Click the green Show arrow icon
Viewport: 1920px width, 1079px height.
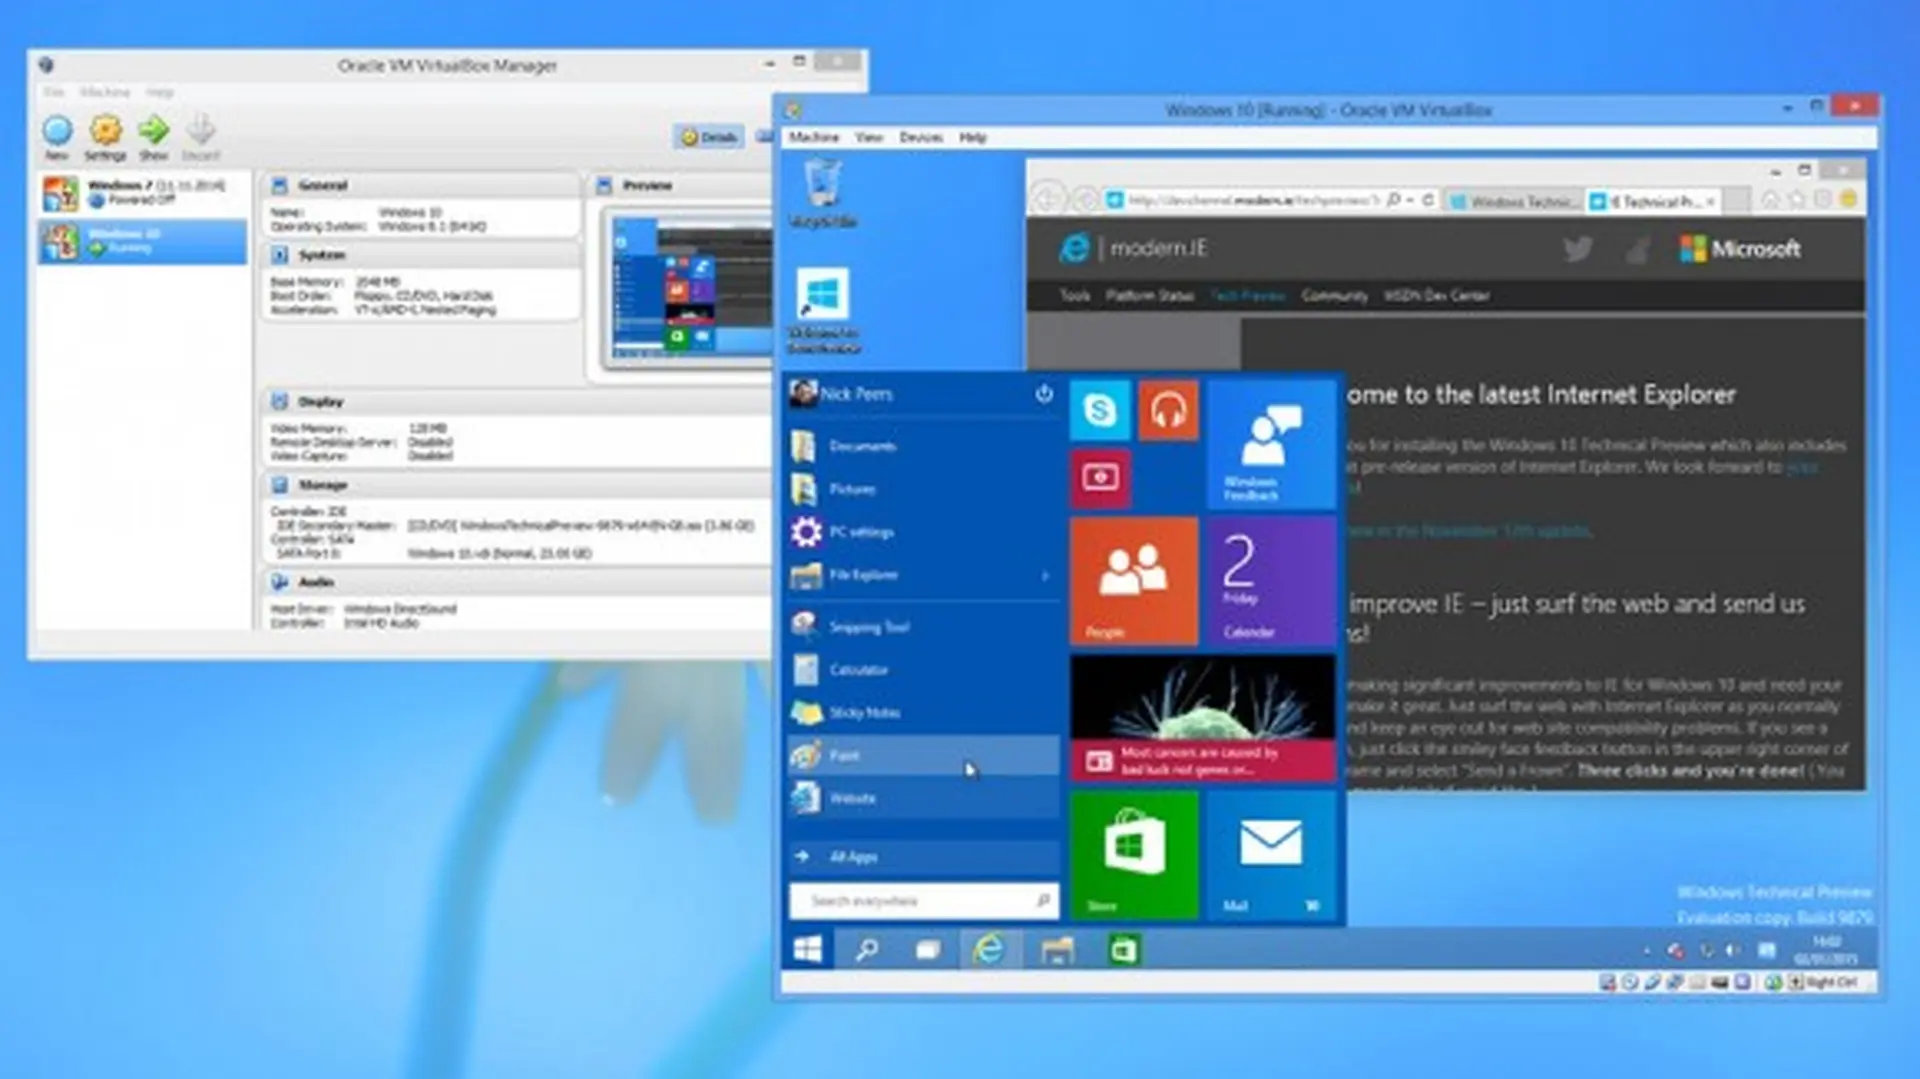[153, 129]
